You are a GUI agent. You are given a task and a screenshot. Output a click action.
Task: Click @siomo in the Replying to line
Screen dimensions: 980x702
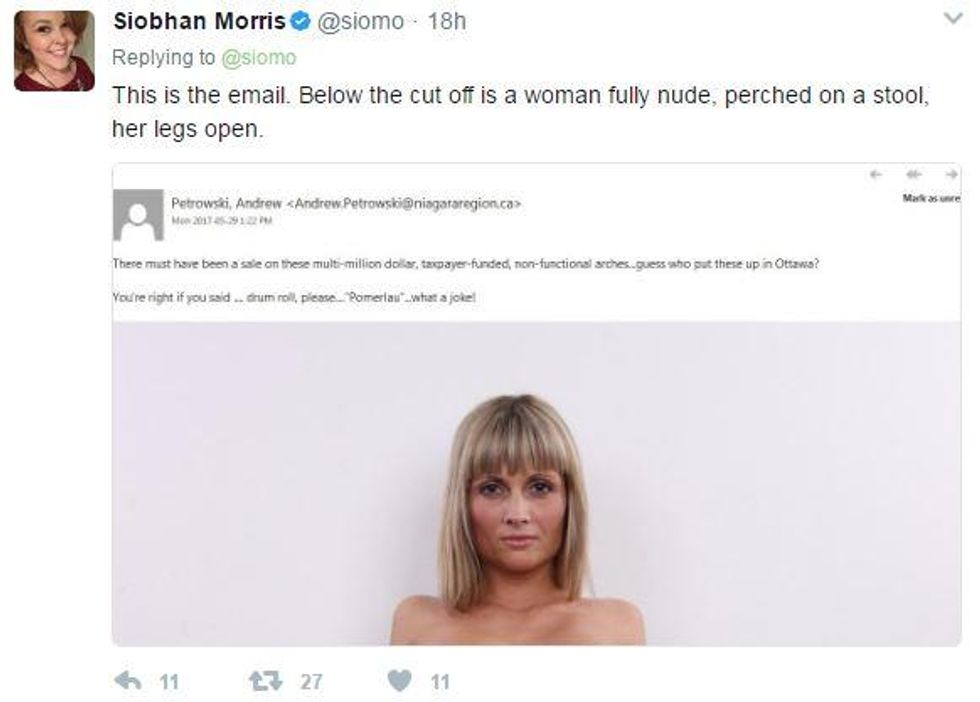pos(258,58)
